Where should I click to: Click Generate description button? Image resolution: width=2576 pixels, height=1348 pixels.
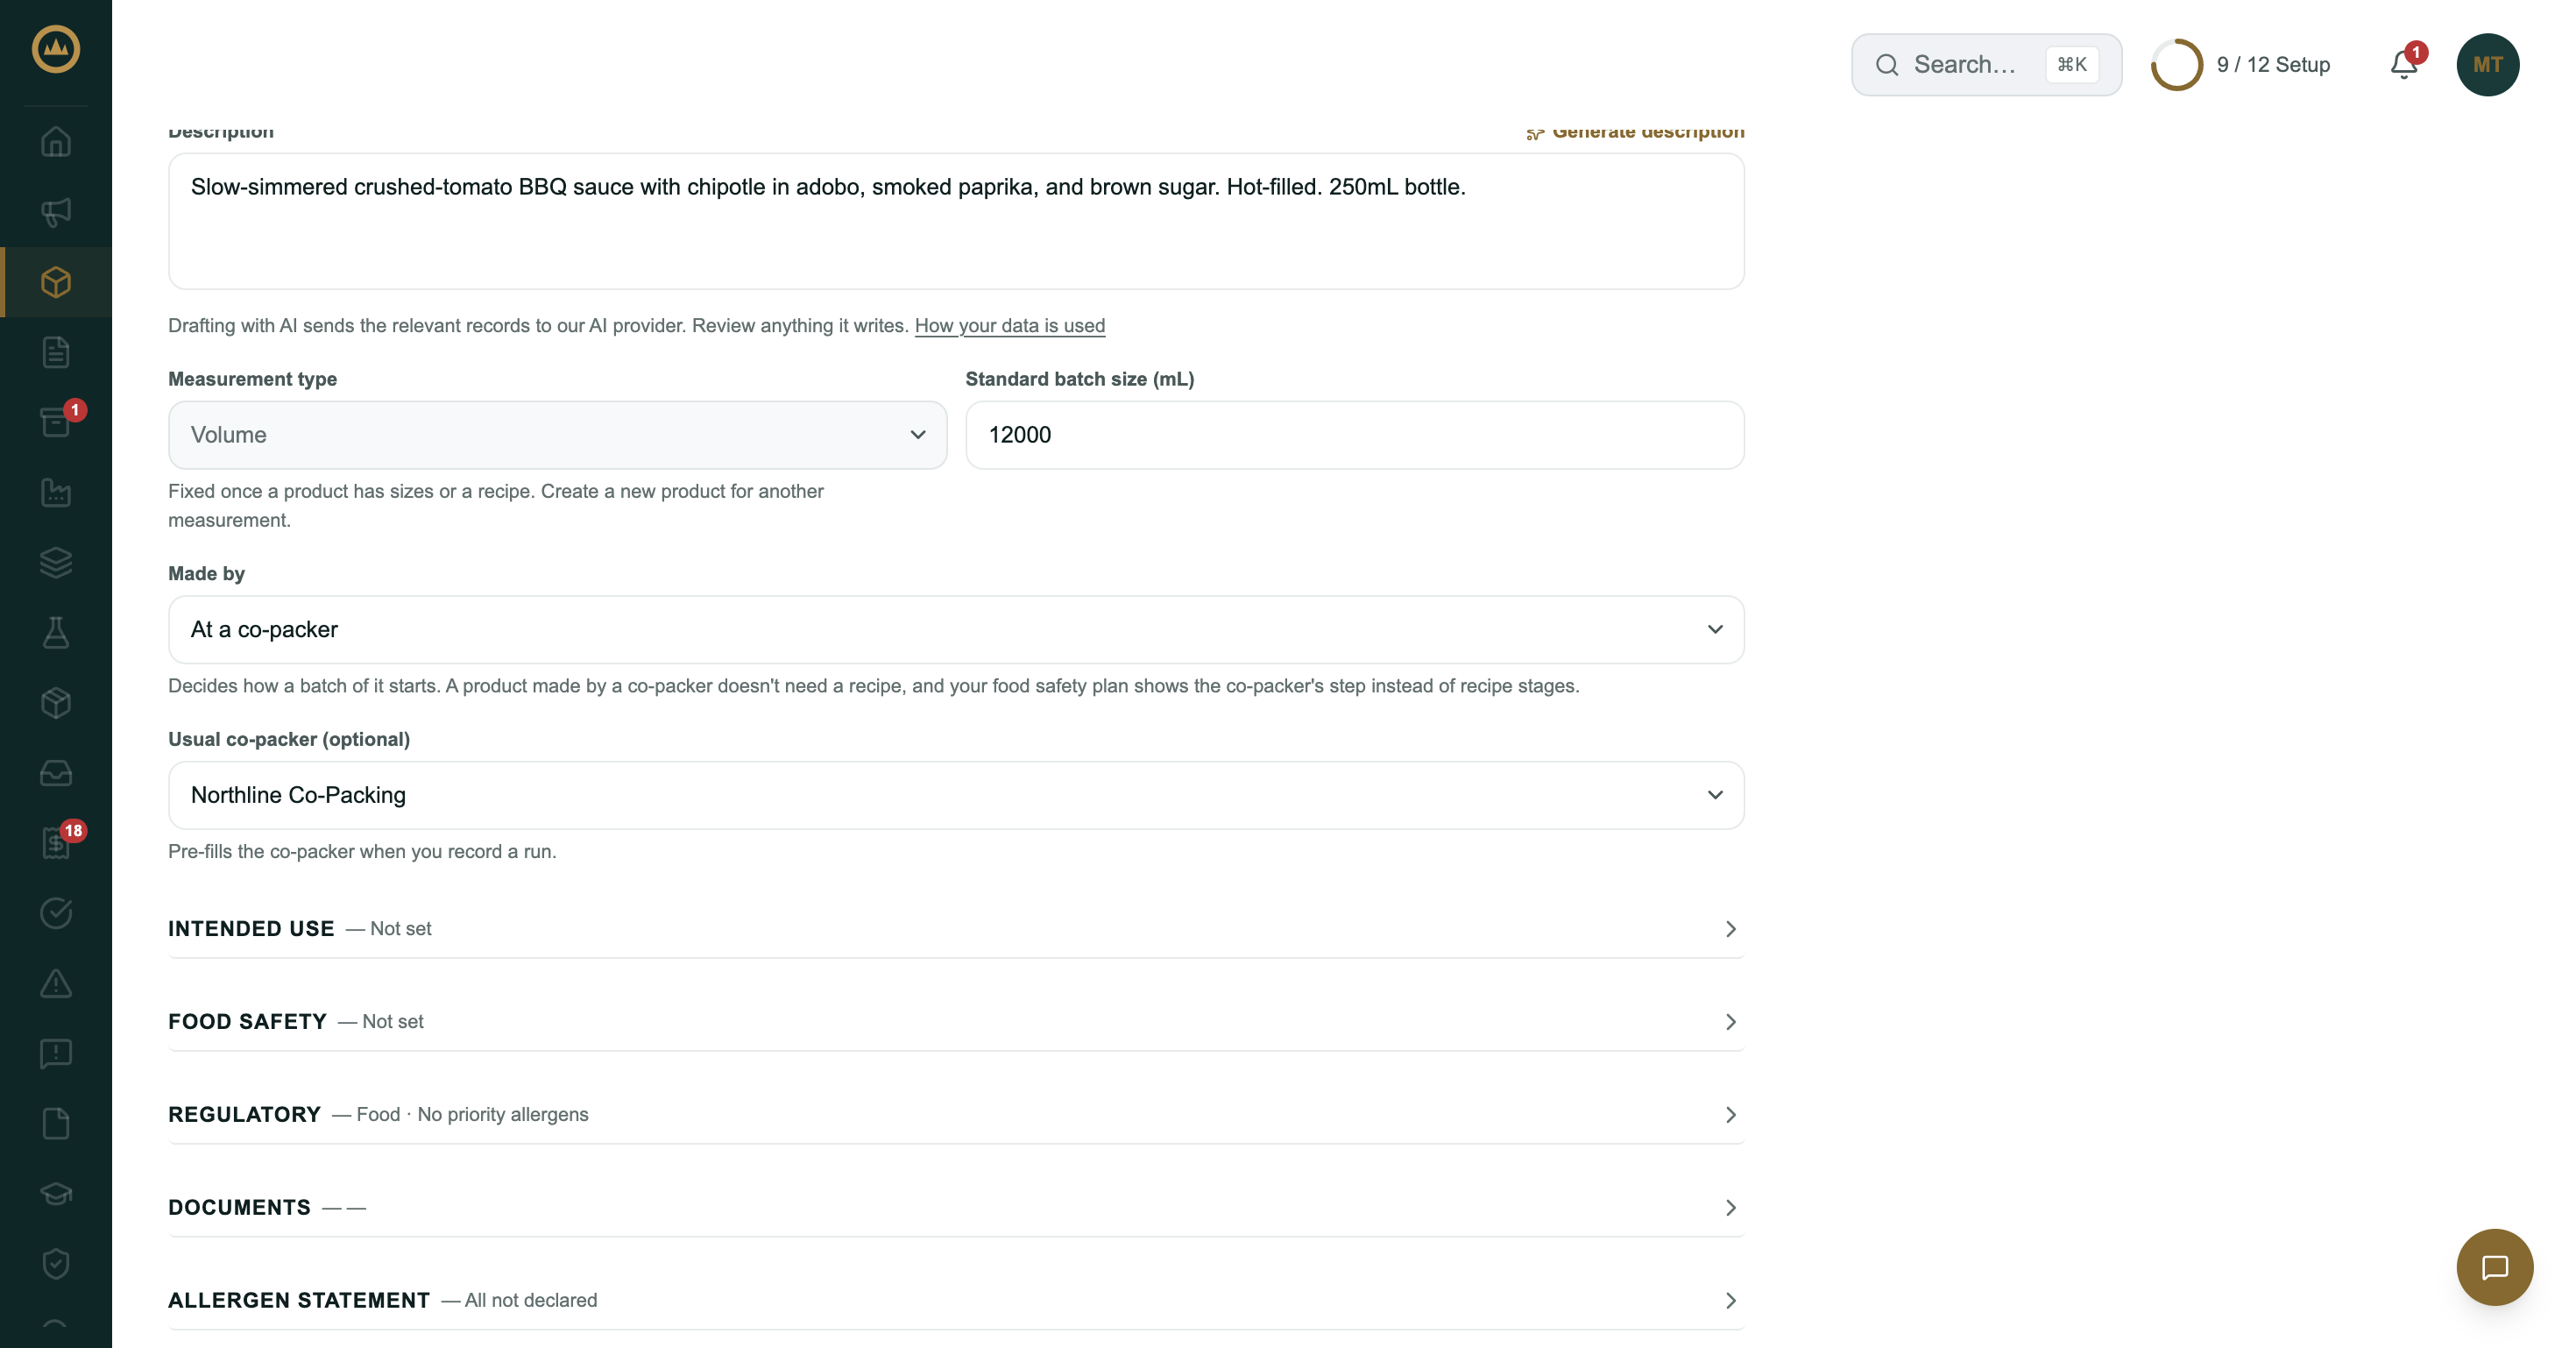[1635, 132]
